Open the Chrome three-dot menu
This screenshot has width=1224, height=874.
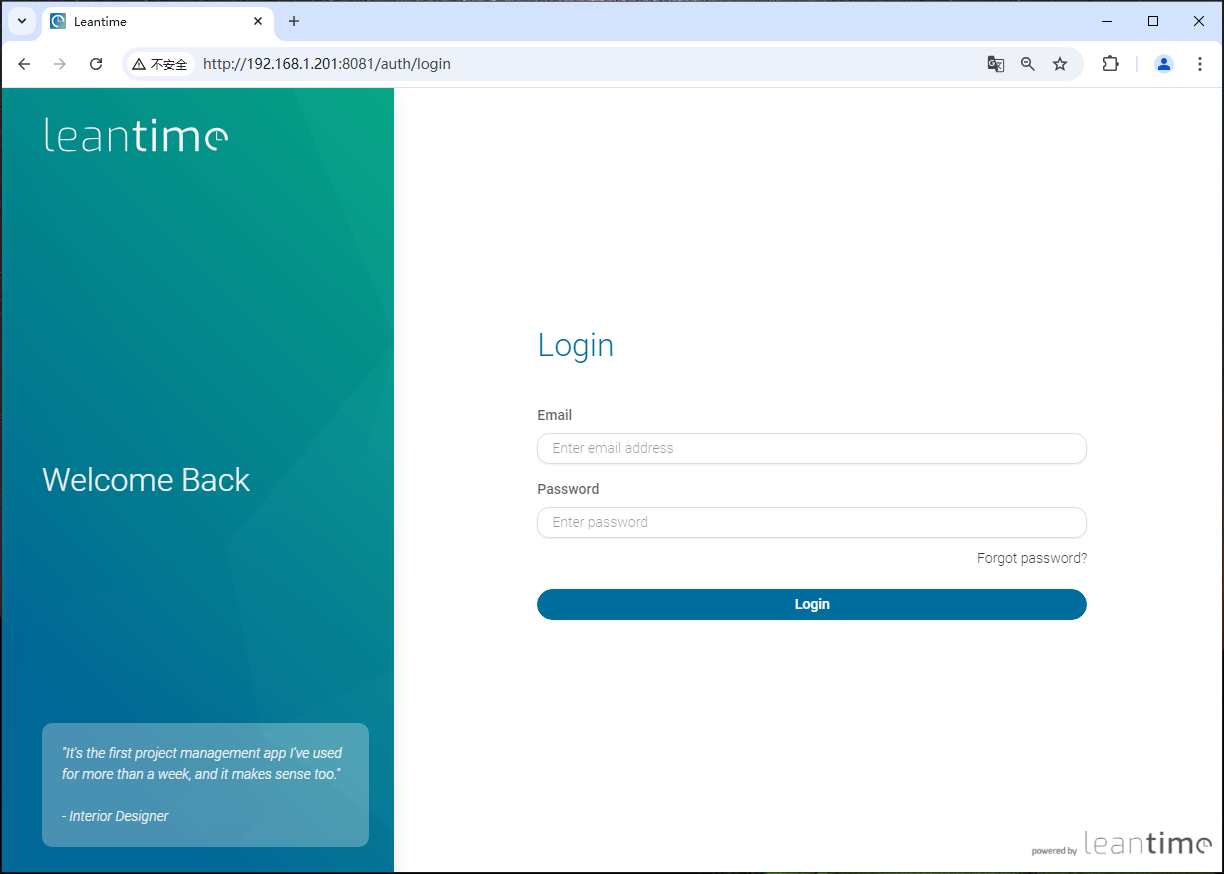(x=1200, y=64)
